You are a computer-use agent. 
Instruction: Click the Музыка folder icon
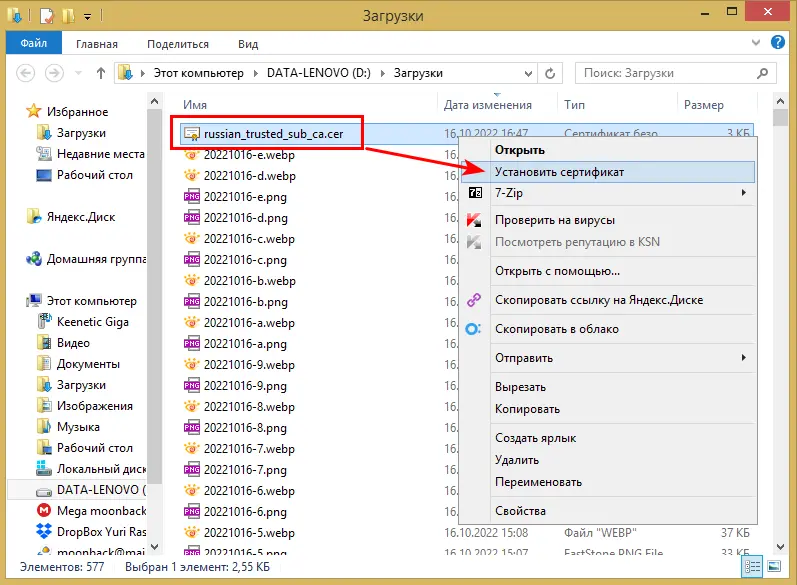(44, 426)
